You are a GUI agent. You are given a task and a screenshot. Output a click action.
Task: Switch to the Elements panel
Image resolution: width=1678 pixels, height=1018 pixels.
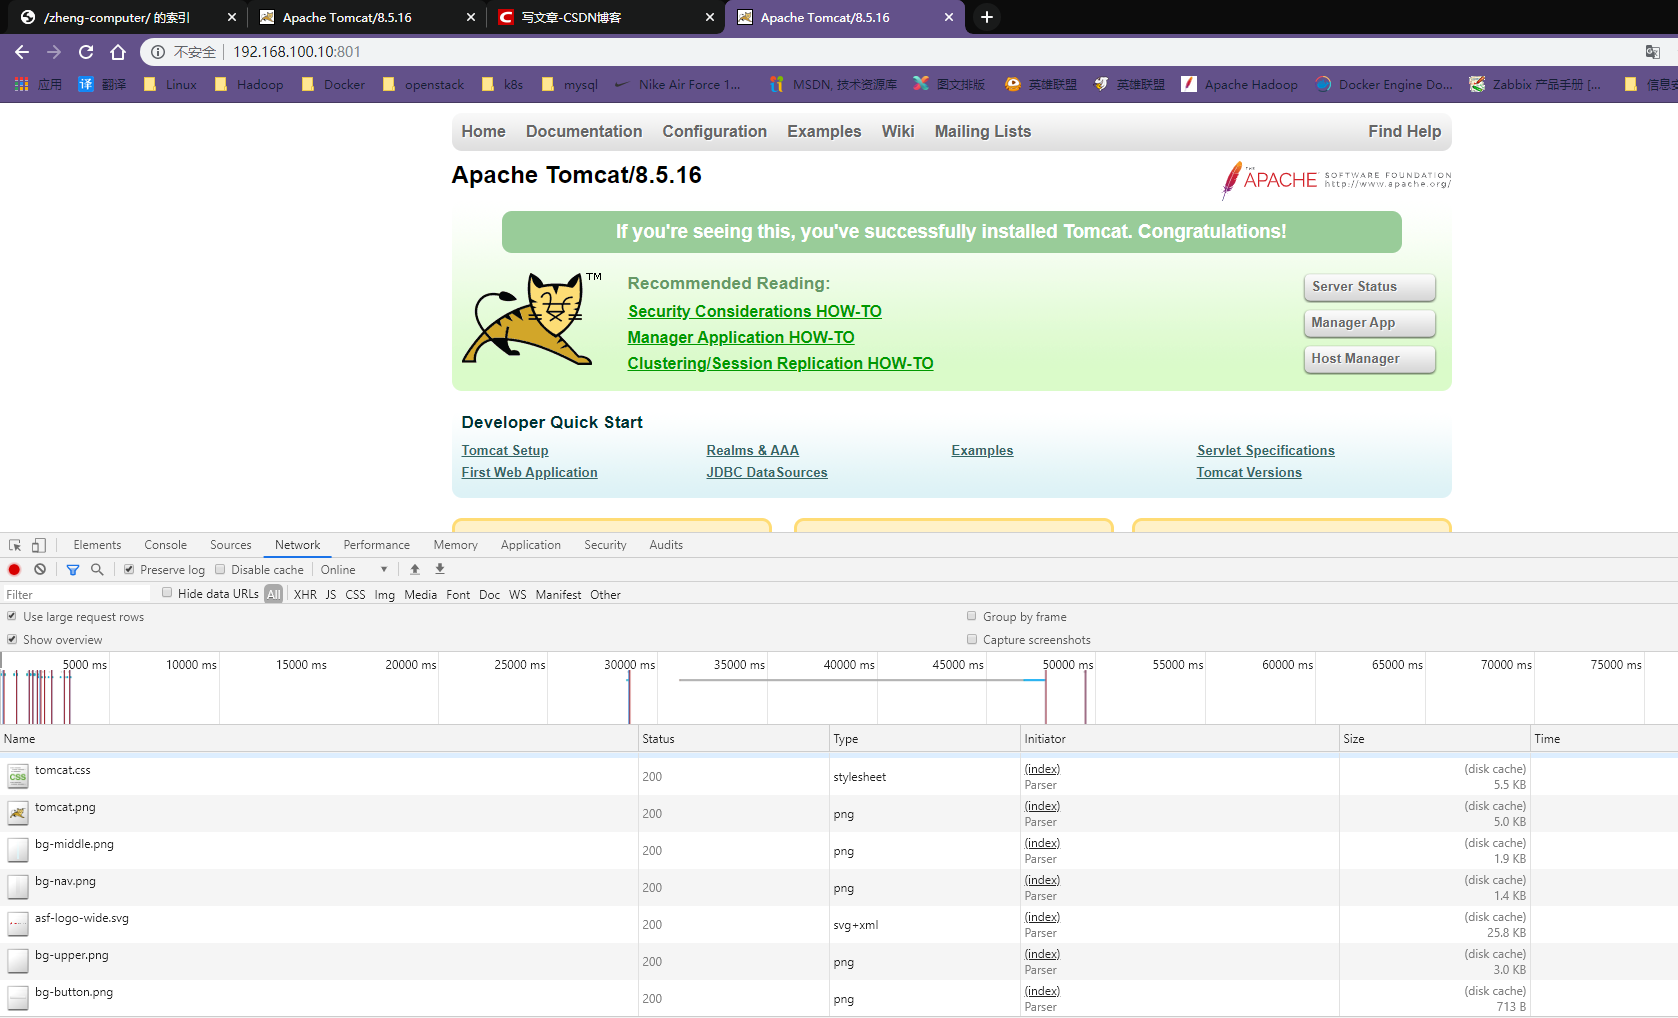point(97,545)
